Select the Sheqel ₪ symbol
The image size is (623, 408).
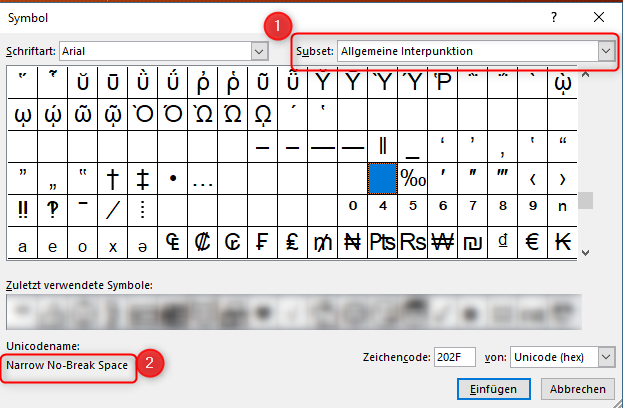(472, 243)
